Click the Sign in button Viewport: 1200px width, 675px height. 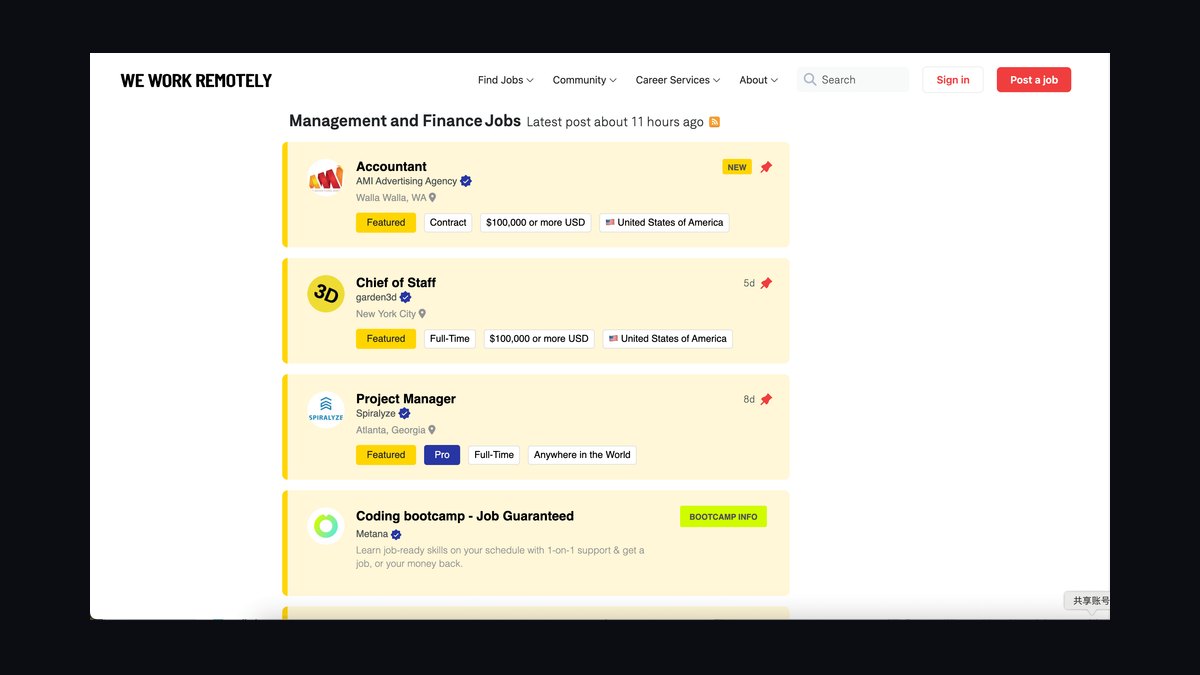click(953, 80)
